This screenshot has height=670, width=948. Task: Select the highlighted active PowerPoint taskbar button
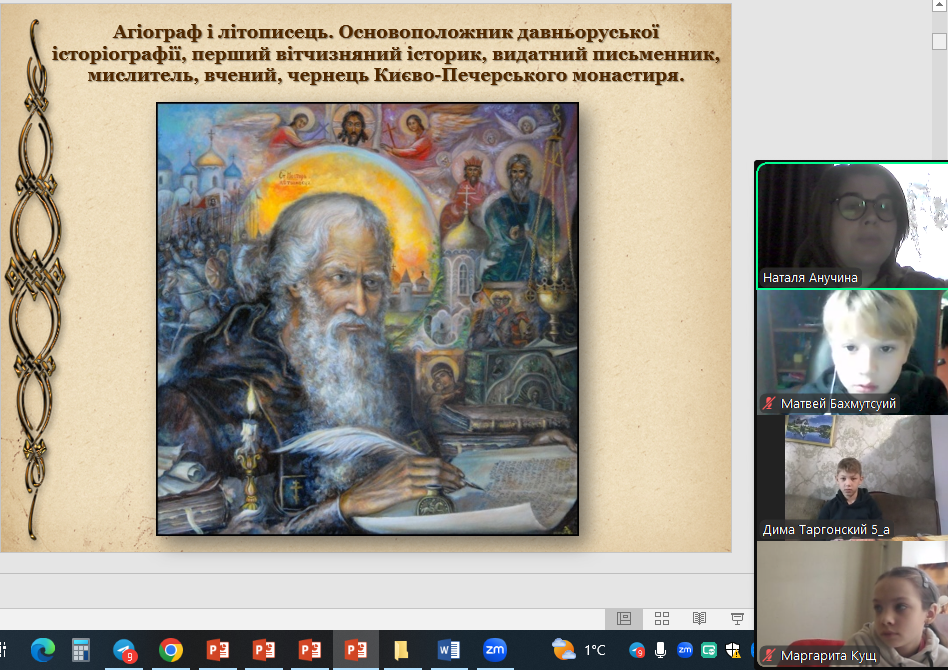(356, 651)
